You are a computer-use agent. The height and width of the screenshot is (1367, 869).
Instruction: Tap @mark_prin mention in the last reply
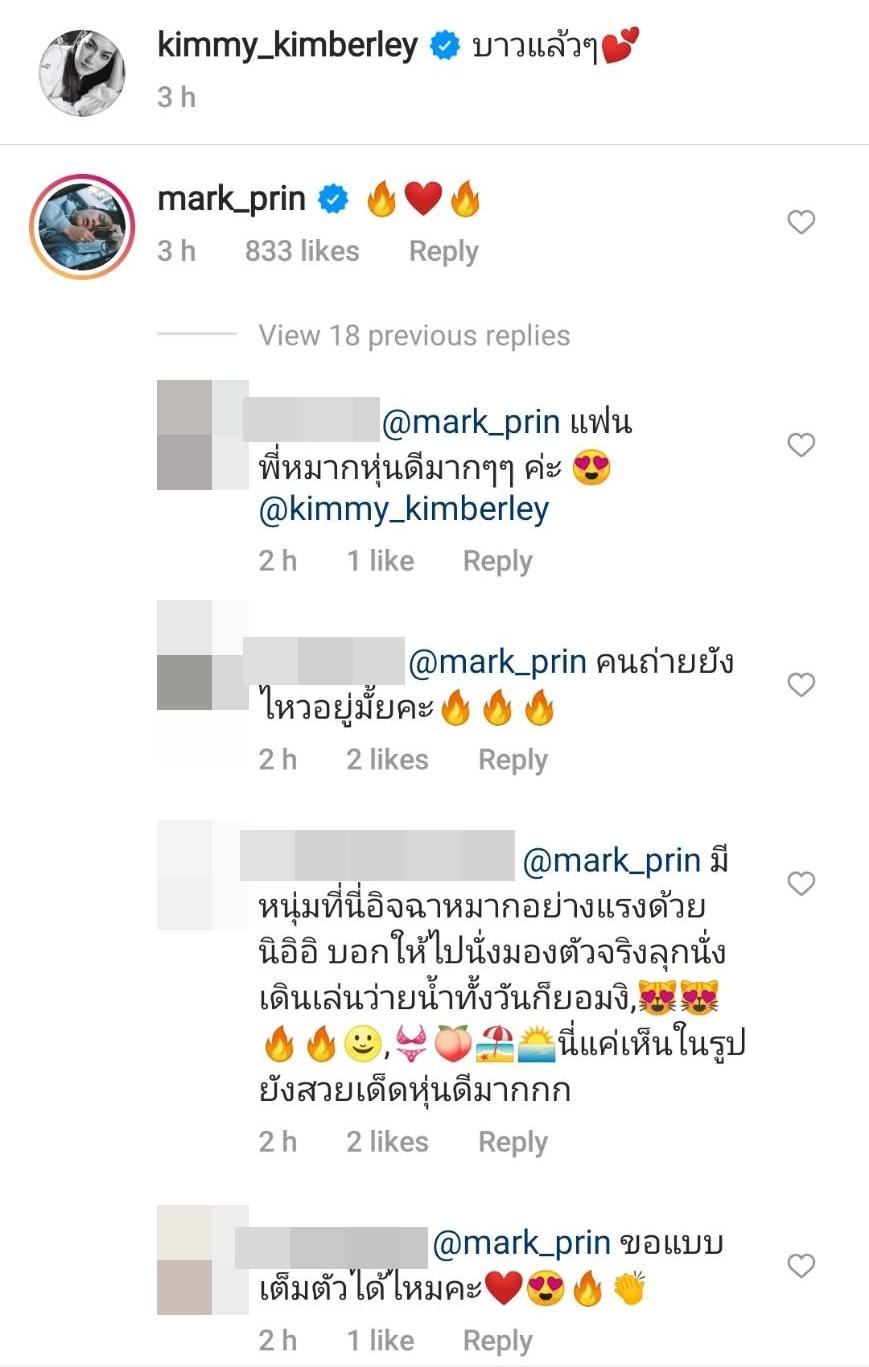(521, 1243)
